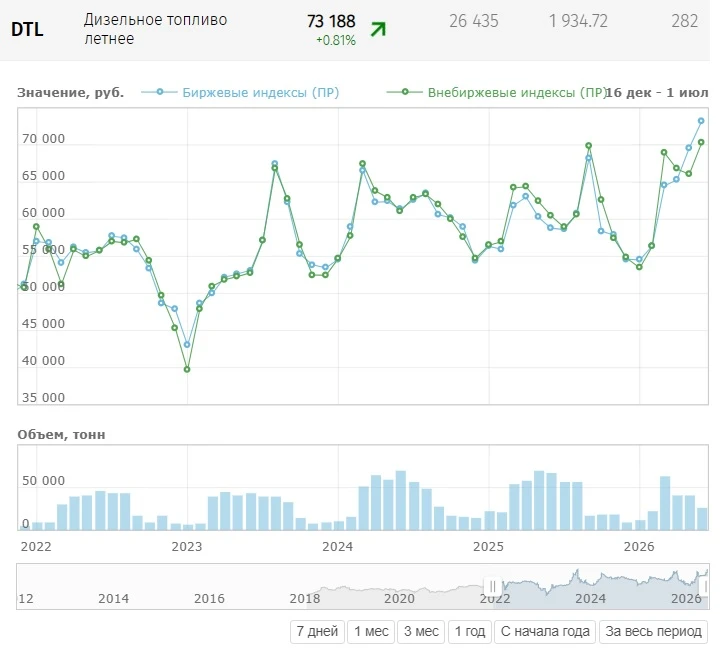Click the 26 435 header value
The height and width of the screenshot is (649, 720).
pyautogui.click(x=473, y=21)
